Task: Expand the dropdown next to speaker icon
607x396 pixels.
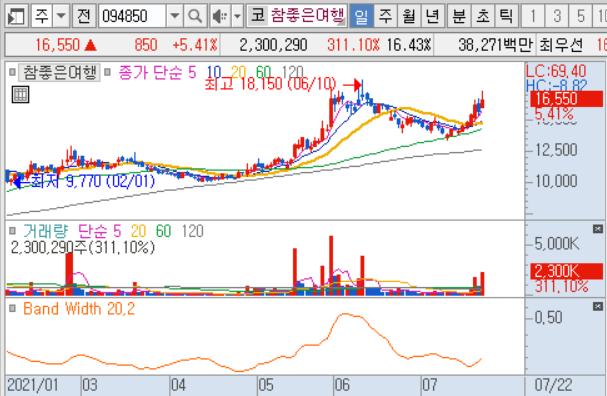Action: [x=237, y=16]
